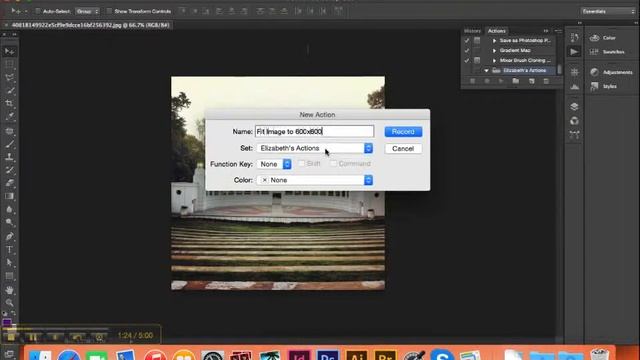Open the Paths panel icon in dock
Viewport: 640px width, 360px height.
click(x=574, y=135)
